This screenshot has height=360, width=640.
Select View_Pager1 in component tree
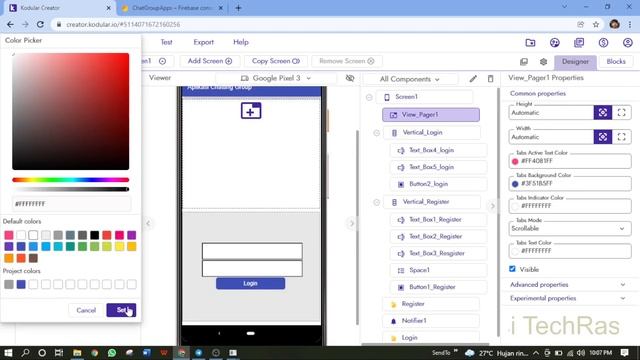point(431,115)
